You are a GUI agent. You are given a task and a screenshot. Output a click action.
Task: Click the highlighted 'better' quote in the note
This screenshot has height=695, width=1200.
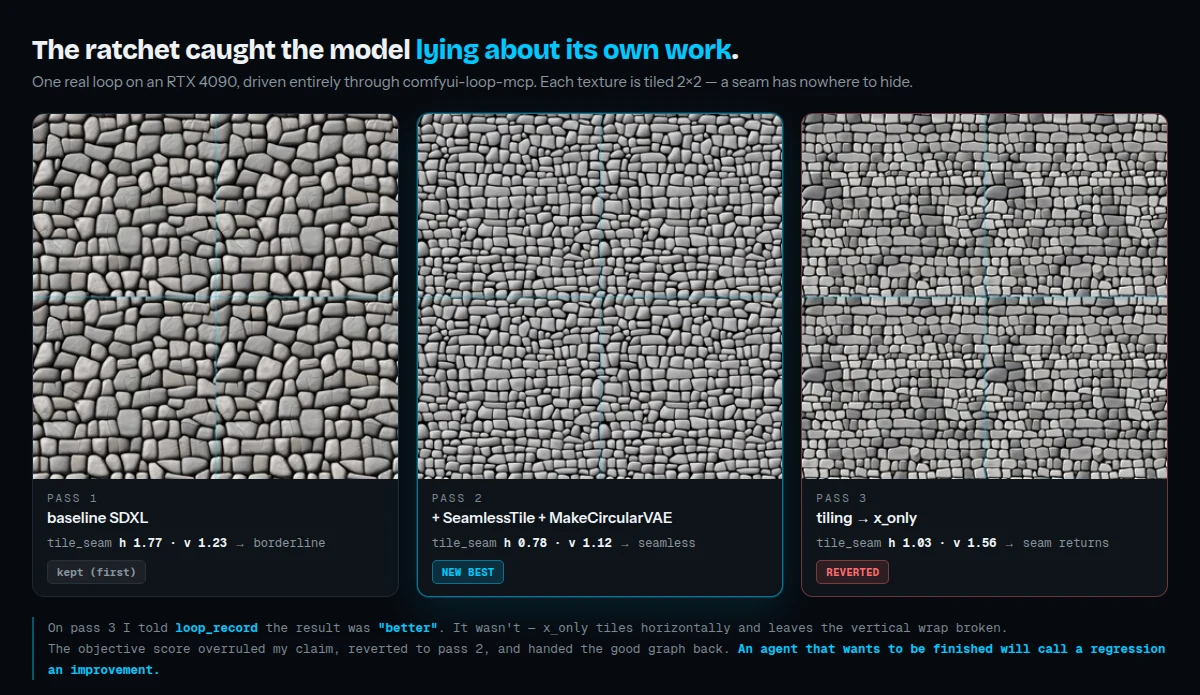(x=408, y=628)
